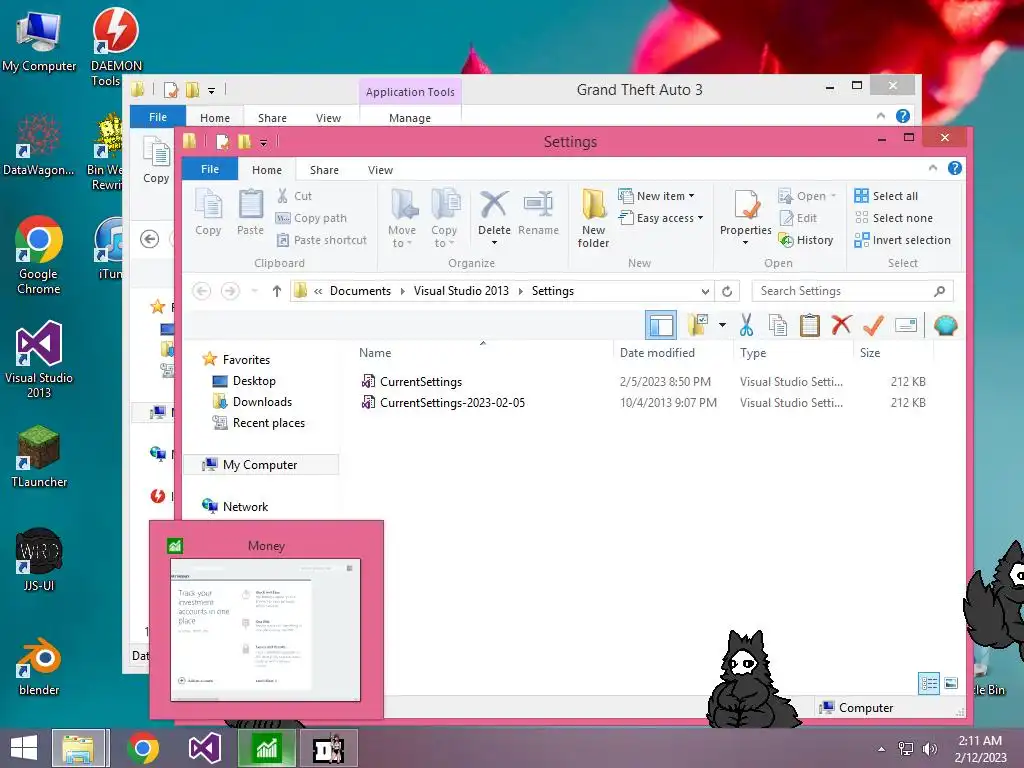Click the Up one level arrow
This screenshot has height=768, width=1024.
[x=277, y=291]
